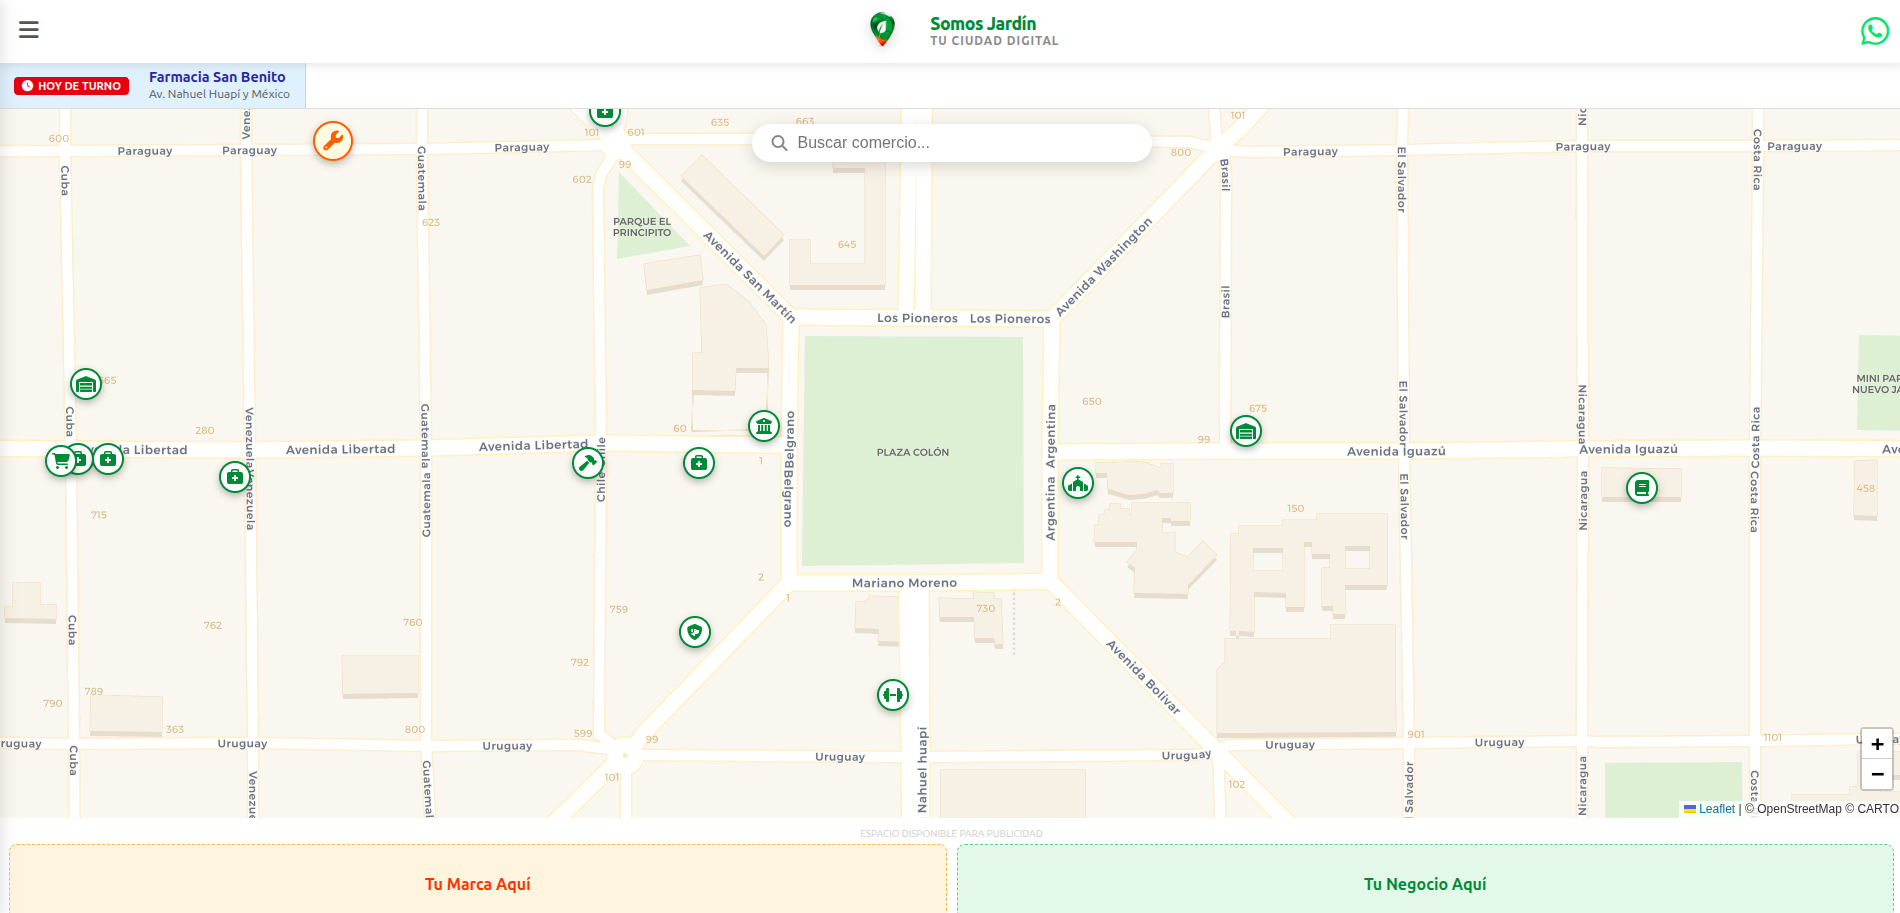This screenshot has height=913, width=1900.
Task: Click the orange wrench marker near Paraguay street
Action: point(332,141)
